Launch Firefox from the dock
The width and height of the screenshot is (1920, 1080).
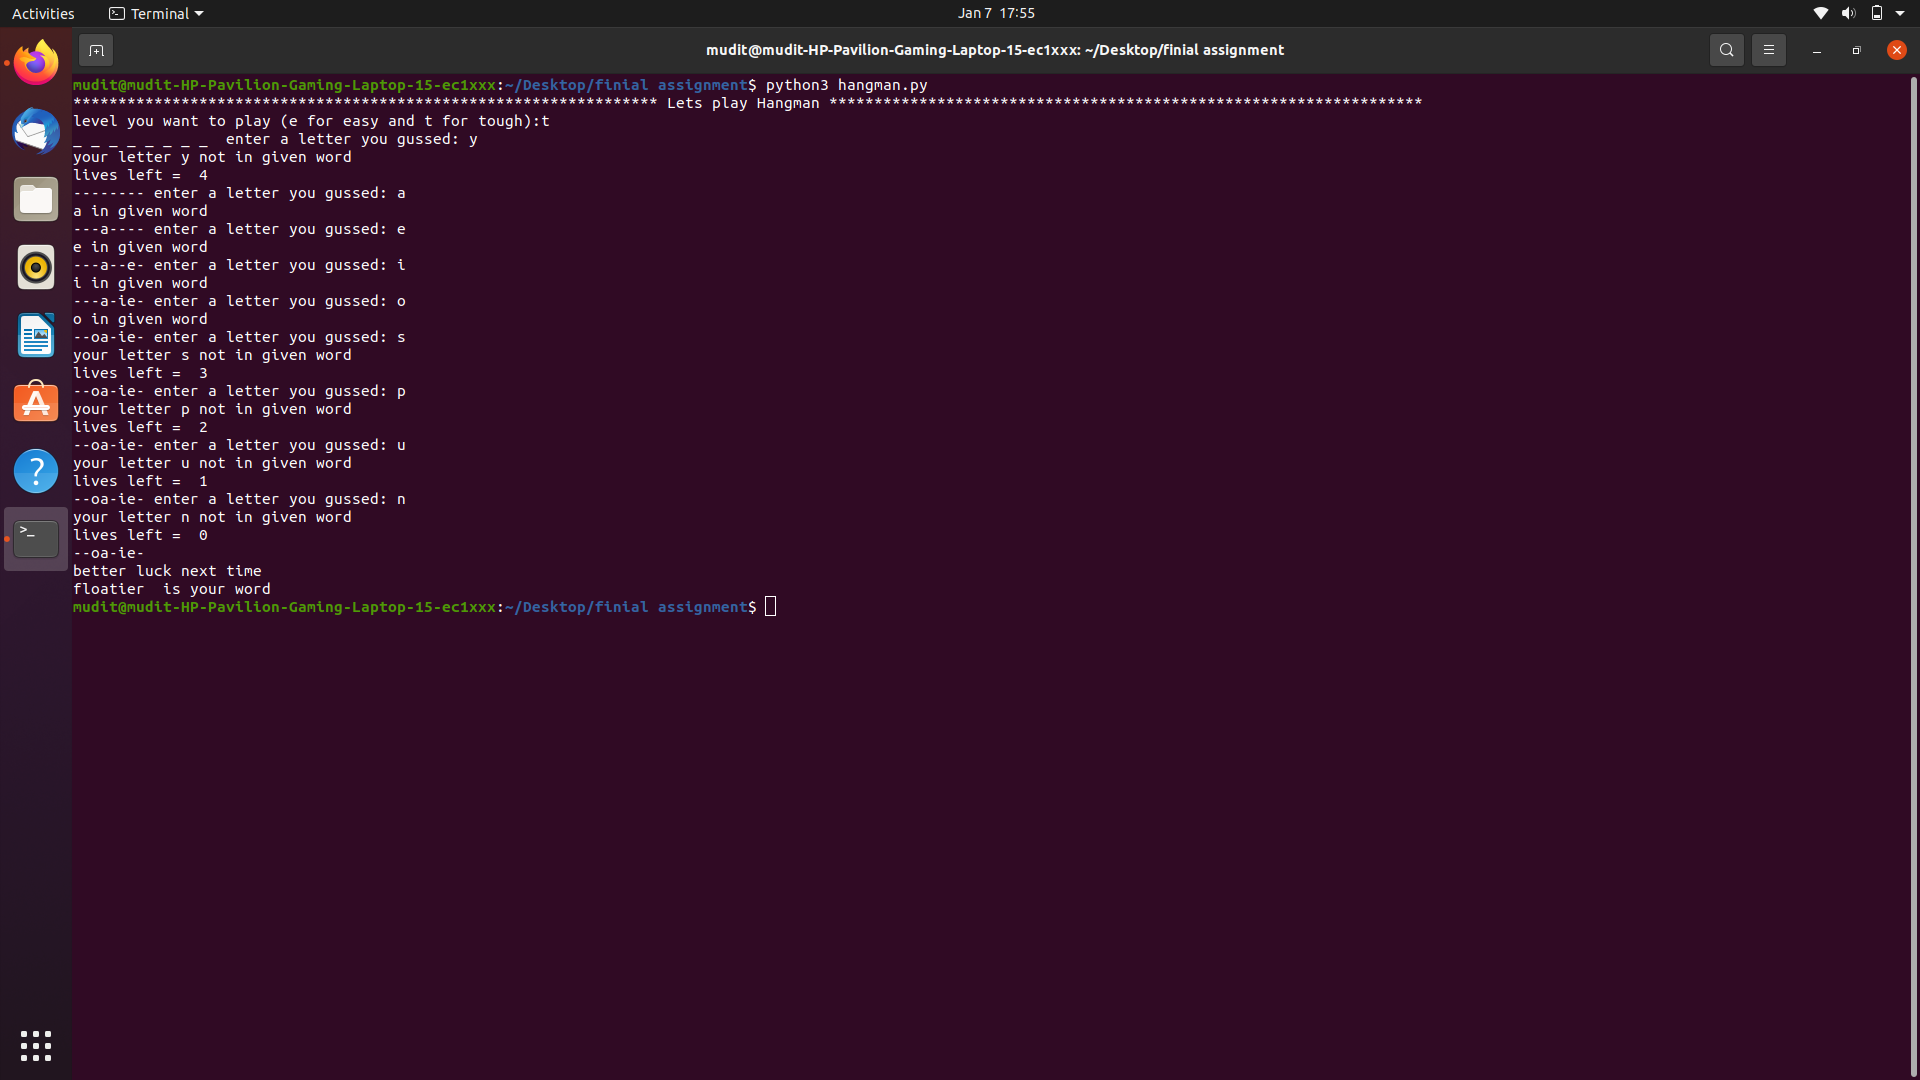[36, 63]
